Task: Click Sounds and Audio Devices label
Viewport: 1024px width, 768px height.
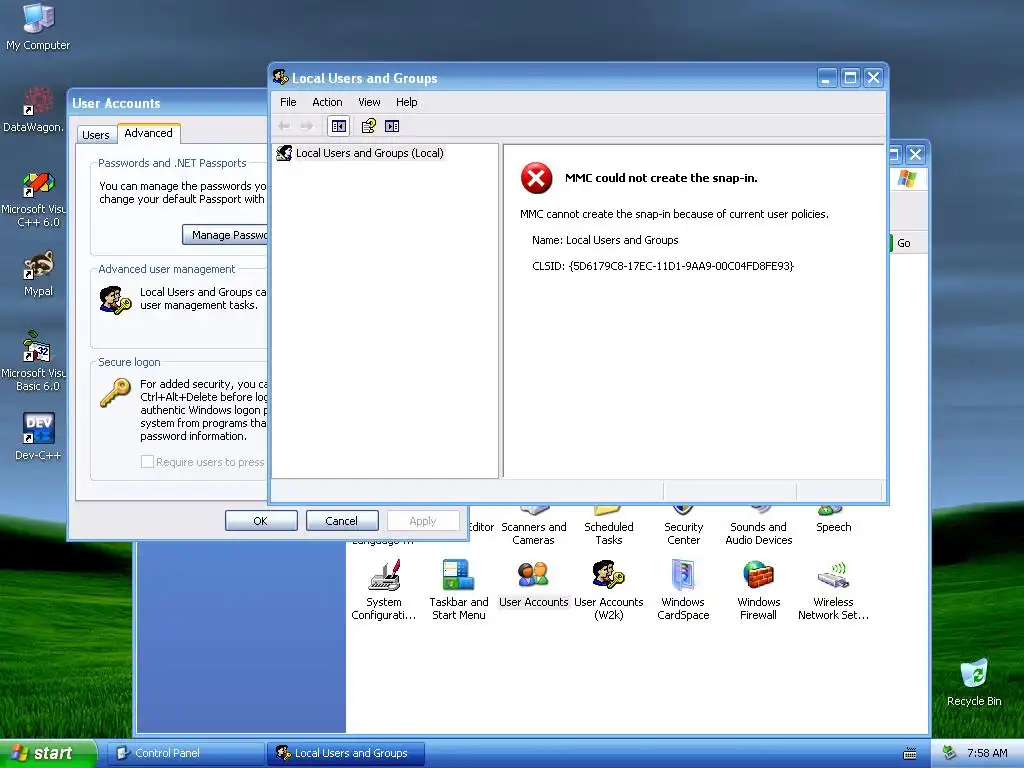Action: [x=758, y=534]
